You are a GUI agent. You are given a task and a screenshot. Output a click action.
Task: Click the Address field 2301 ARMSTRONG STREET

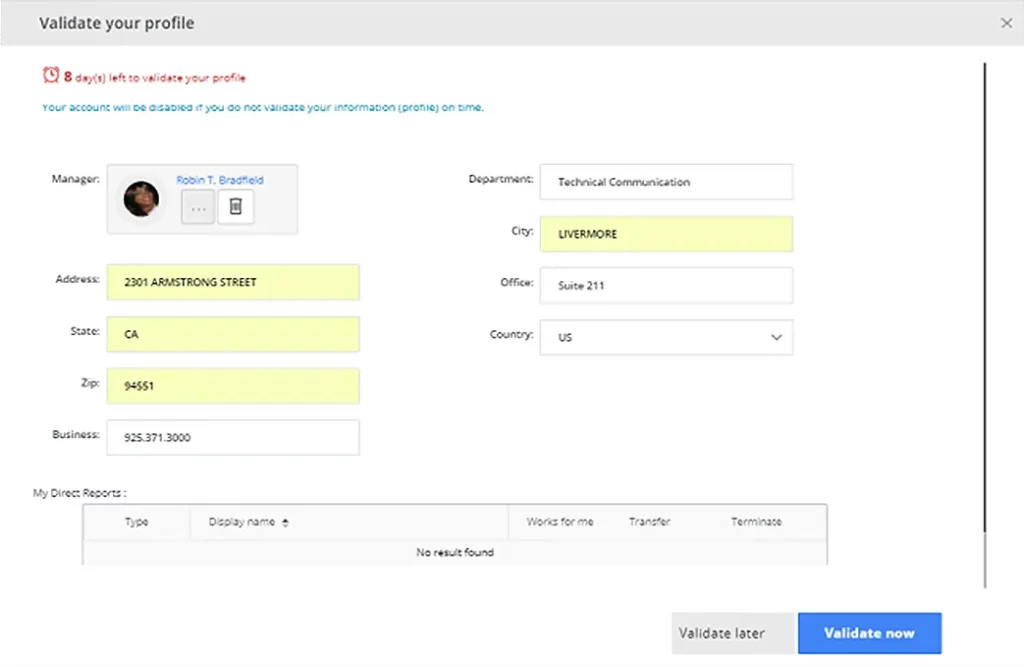tap(233, 282)
